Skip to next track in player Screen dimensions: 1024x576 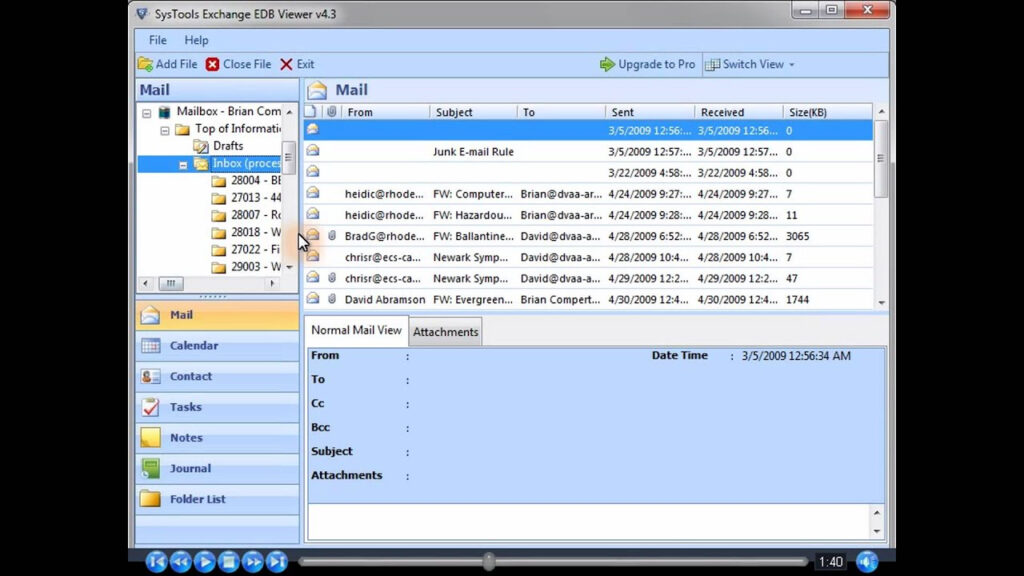277,562
